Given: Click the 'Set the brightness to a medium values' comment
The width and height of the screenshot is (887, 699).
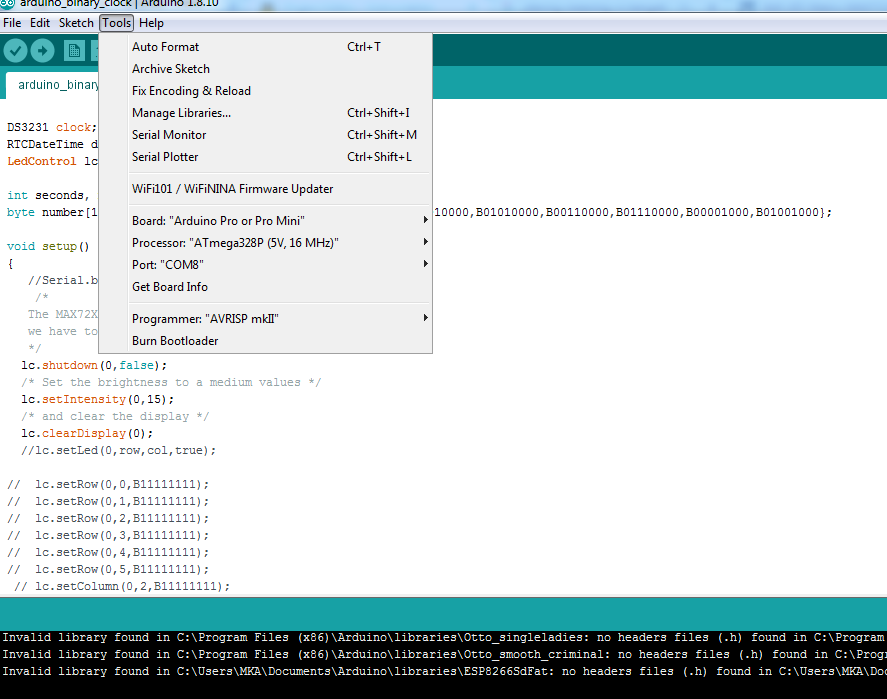Looking at the screenshot, I should pyautogui.click(x=171, y=382).
